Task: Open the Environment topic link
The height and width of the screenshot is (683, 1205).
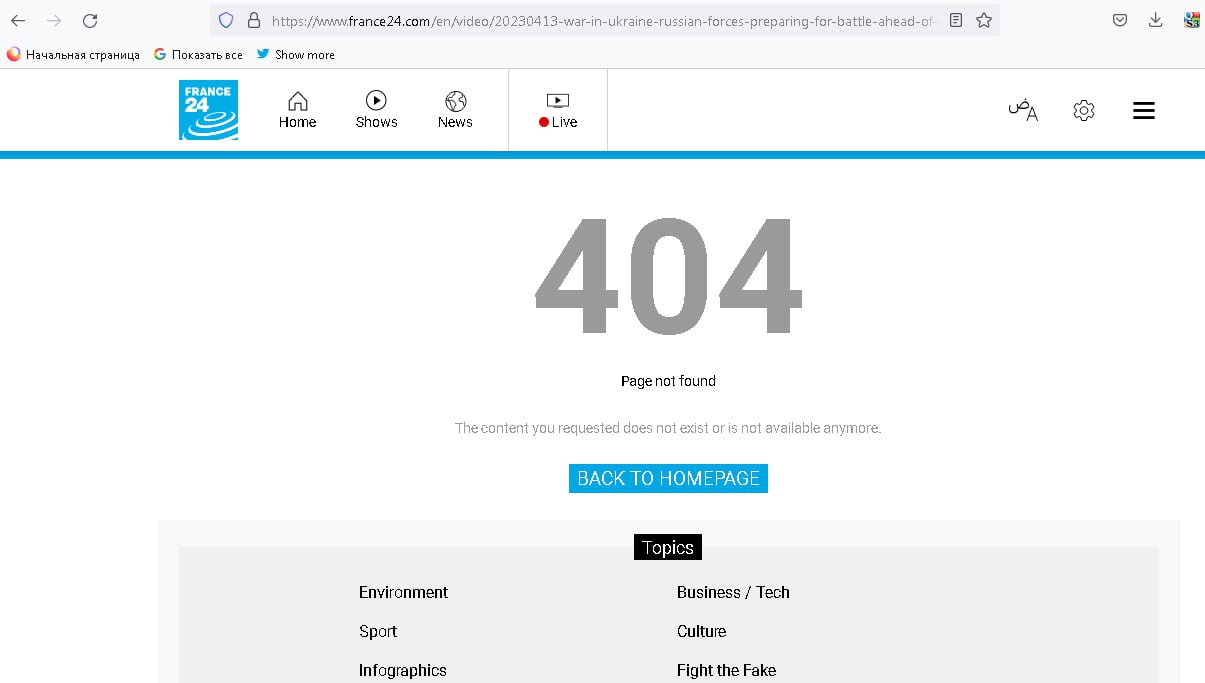Action: [x=403, y=592]
